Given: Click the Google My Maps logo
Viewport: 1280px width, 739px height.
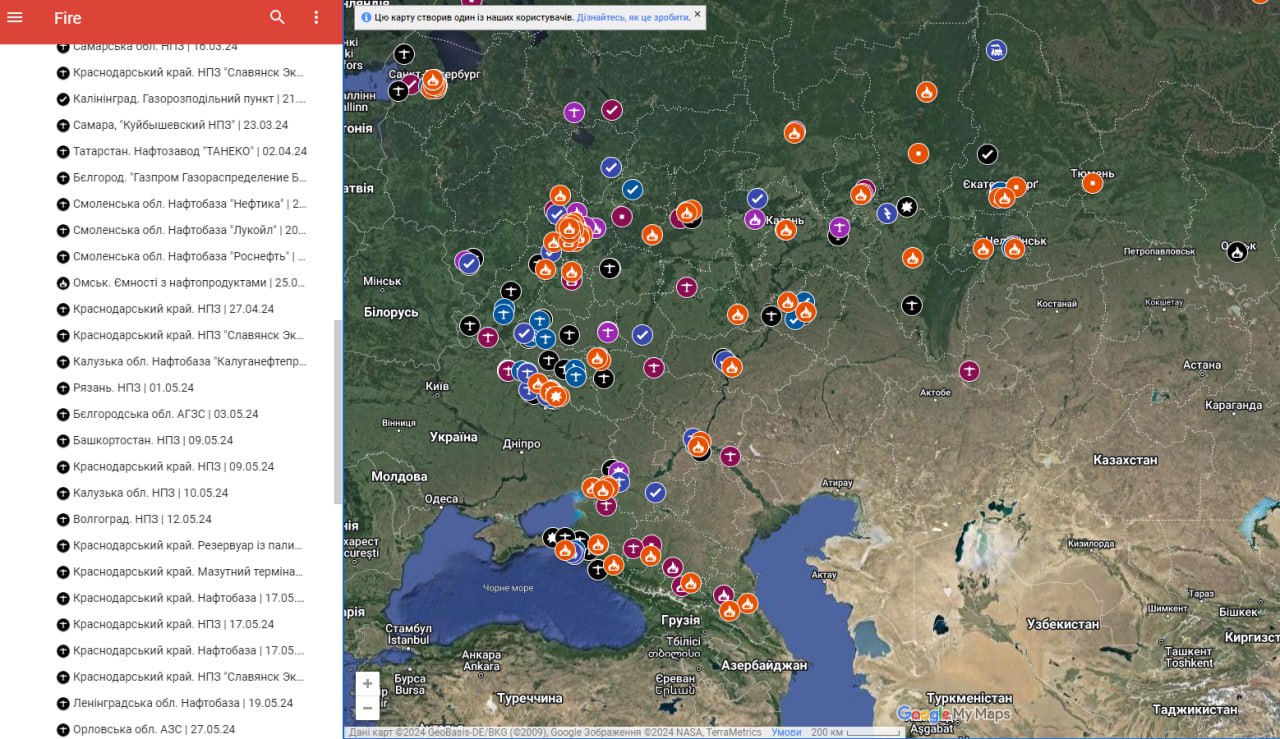Looking at the screenshot, I should pyautogui.click(x=953, y=714).
